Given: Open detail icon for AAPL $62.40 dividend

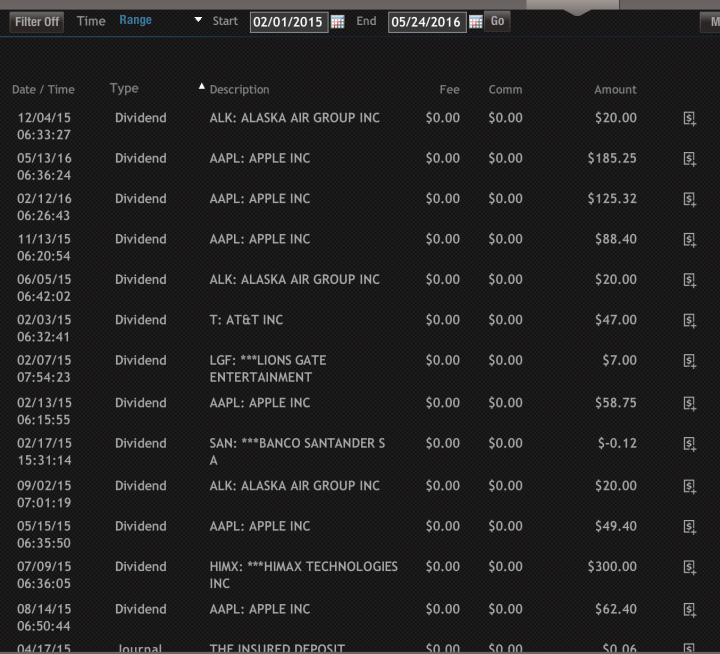Looking at the screenshot, I should tap(690, 610).
